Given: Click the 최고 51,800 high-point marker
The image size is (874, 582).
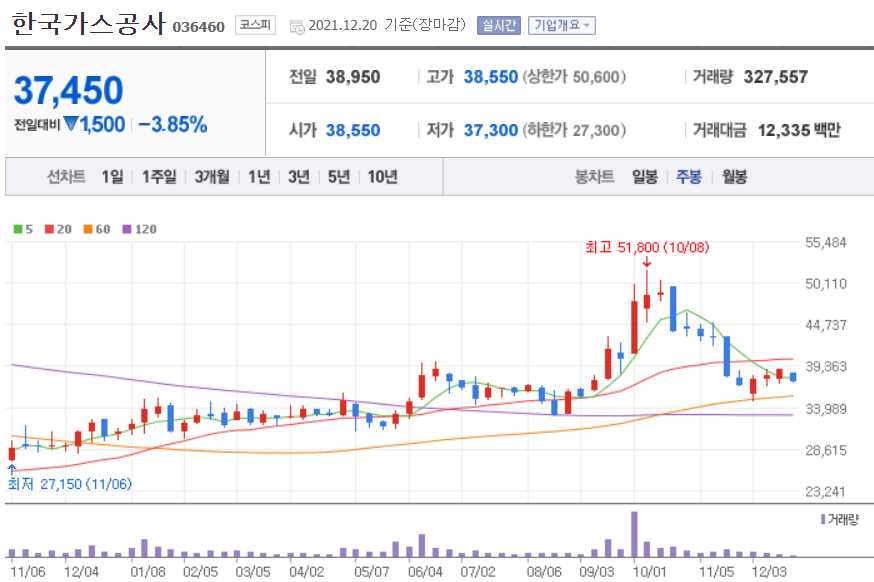Looking at the screenshot, I should click(646, 249).
